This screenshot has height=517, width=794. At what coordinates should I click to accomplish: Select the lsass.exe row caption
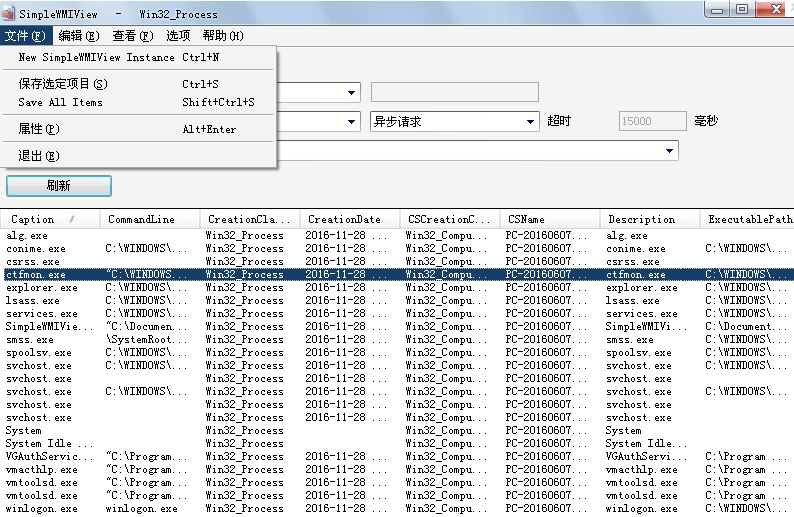32,301
